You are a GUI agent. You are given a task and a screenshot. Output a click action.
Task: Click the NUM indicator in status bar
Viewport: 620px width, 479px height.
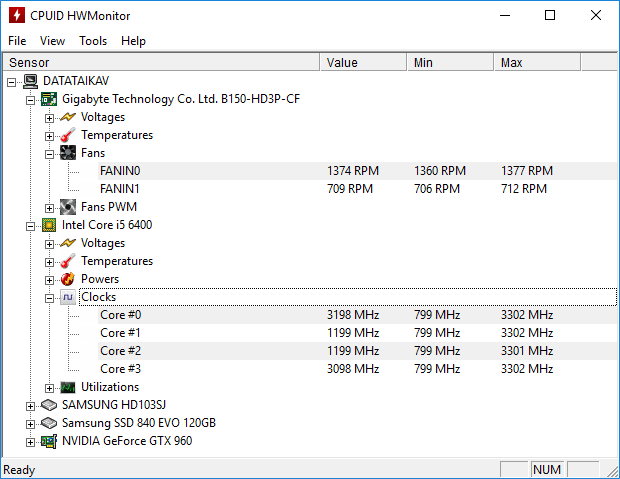point(547,470)
